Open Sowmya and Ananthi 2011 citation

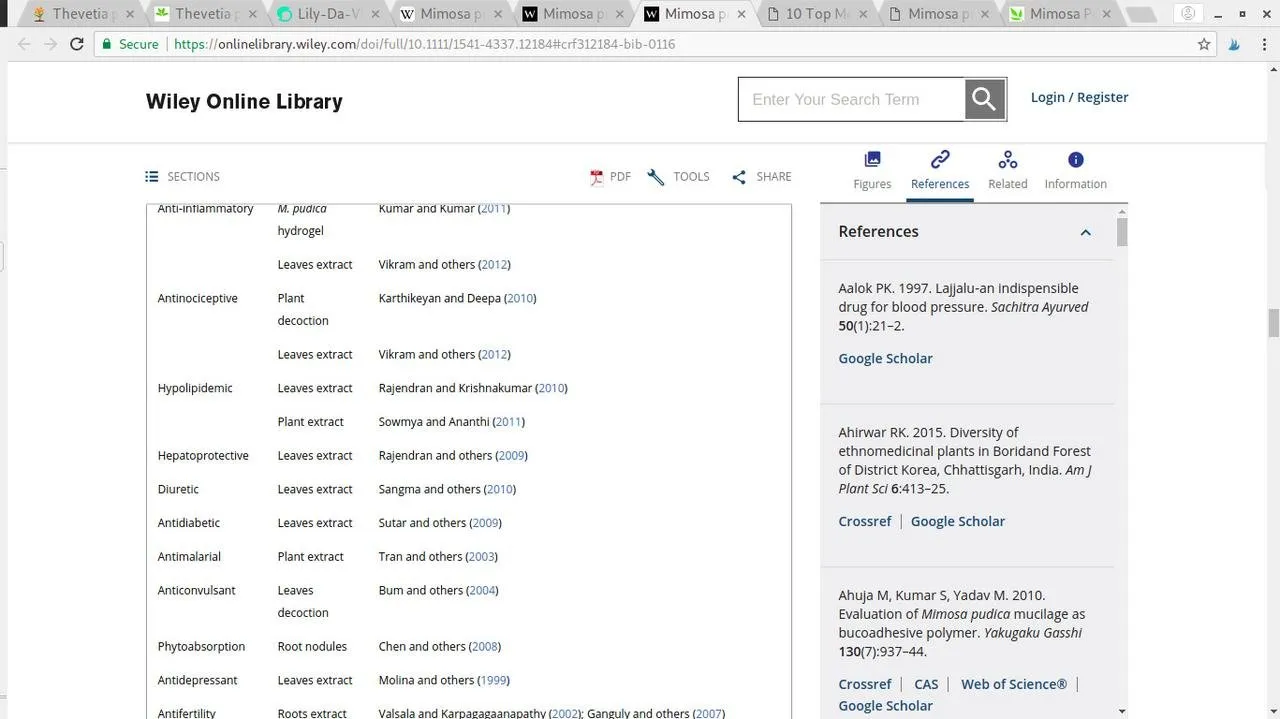[x=508, y=422]
